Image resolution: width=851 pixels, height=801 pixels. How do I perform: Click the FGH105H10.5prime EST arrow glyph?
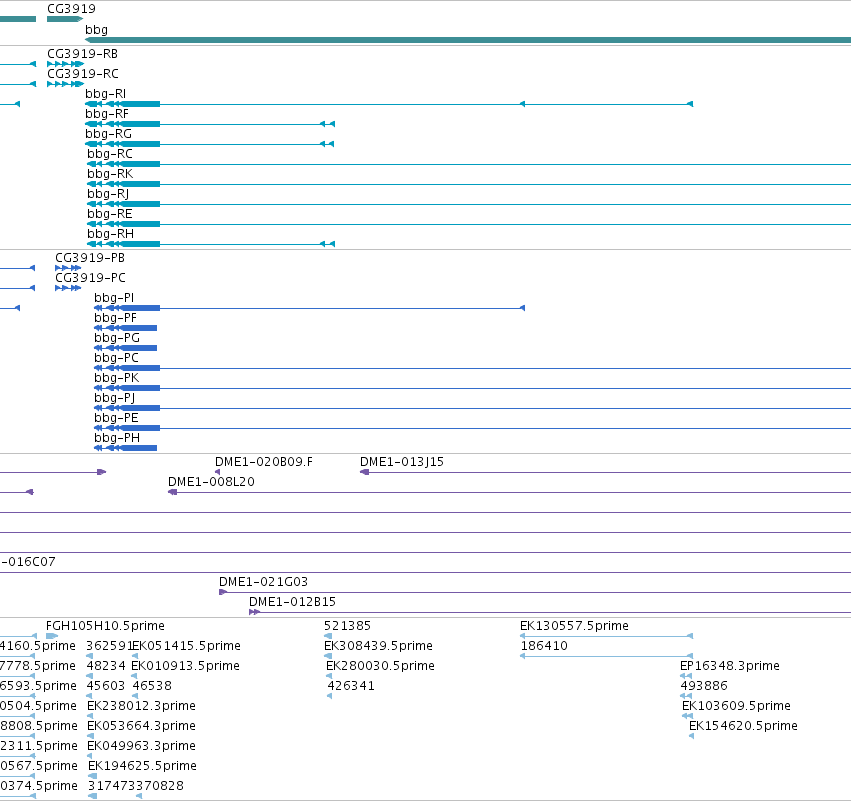(x=52, y=636)
